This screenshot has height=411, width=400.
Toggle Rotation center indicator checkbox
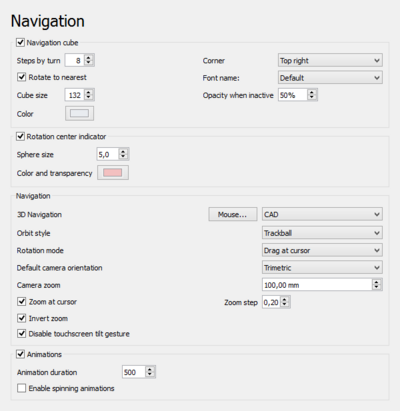[21, 136]
